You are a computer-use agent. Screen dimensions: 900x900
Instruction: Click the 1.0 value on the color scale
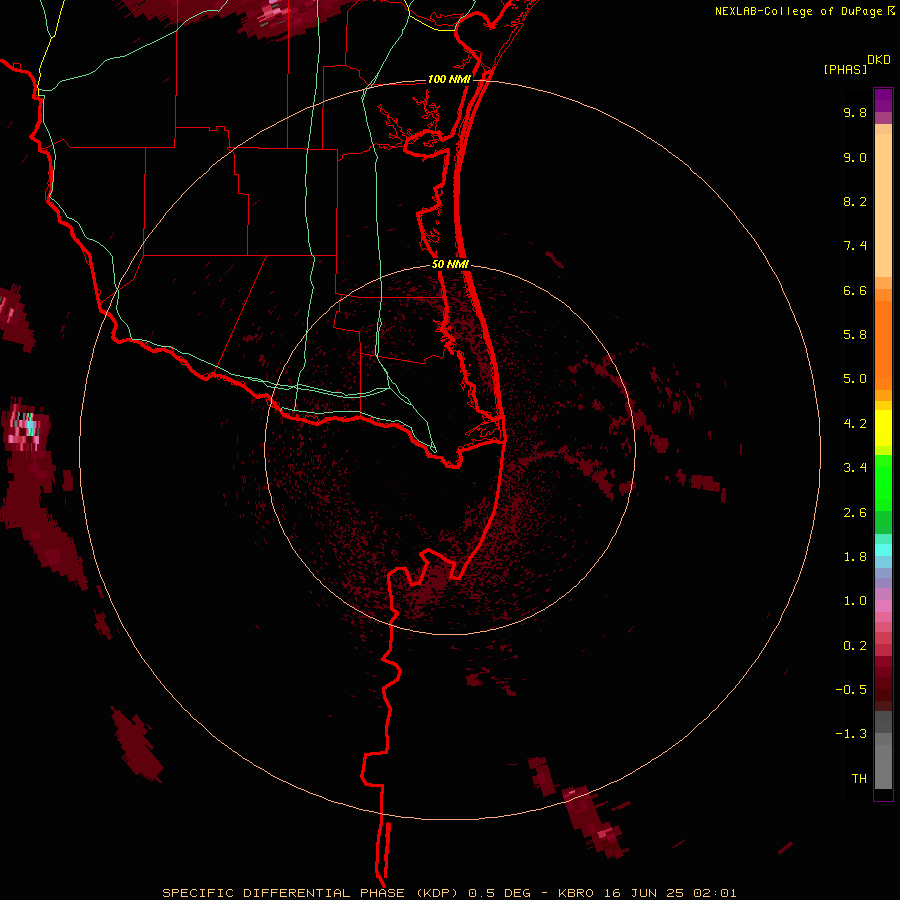click(x=855, y=602)
